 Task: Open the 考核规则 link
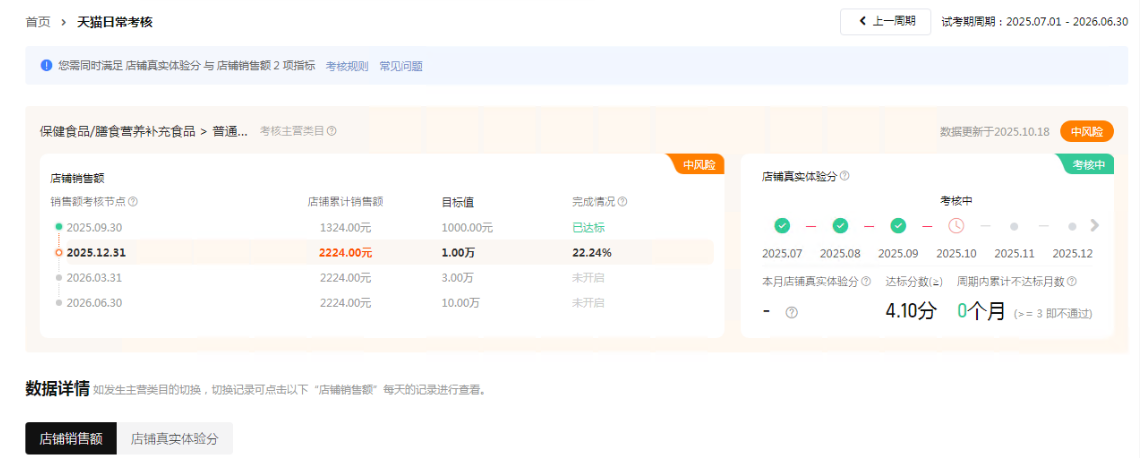click(x=347, y=66)
